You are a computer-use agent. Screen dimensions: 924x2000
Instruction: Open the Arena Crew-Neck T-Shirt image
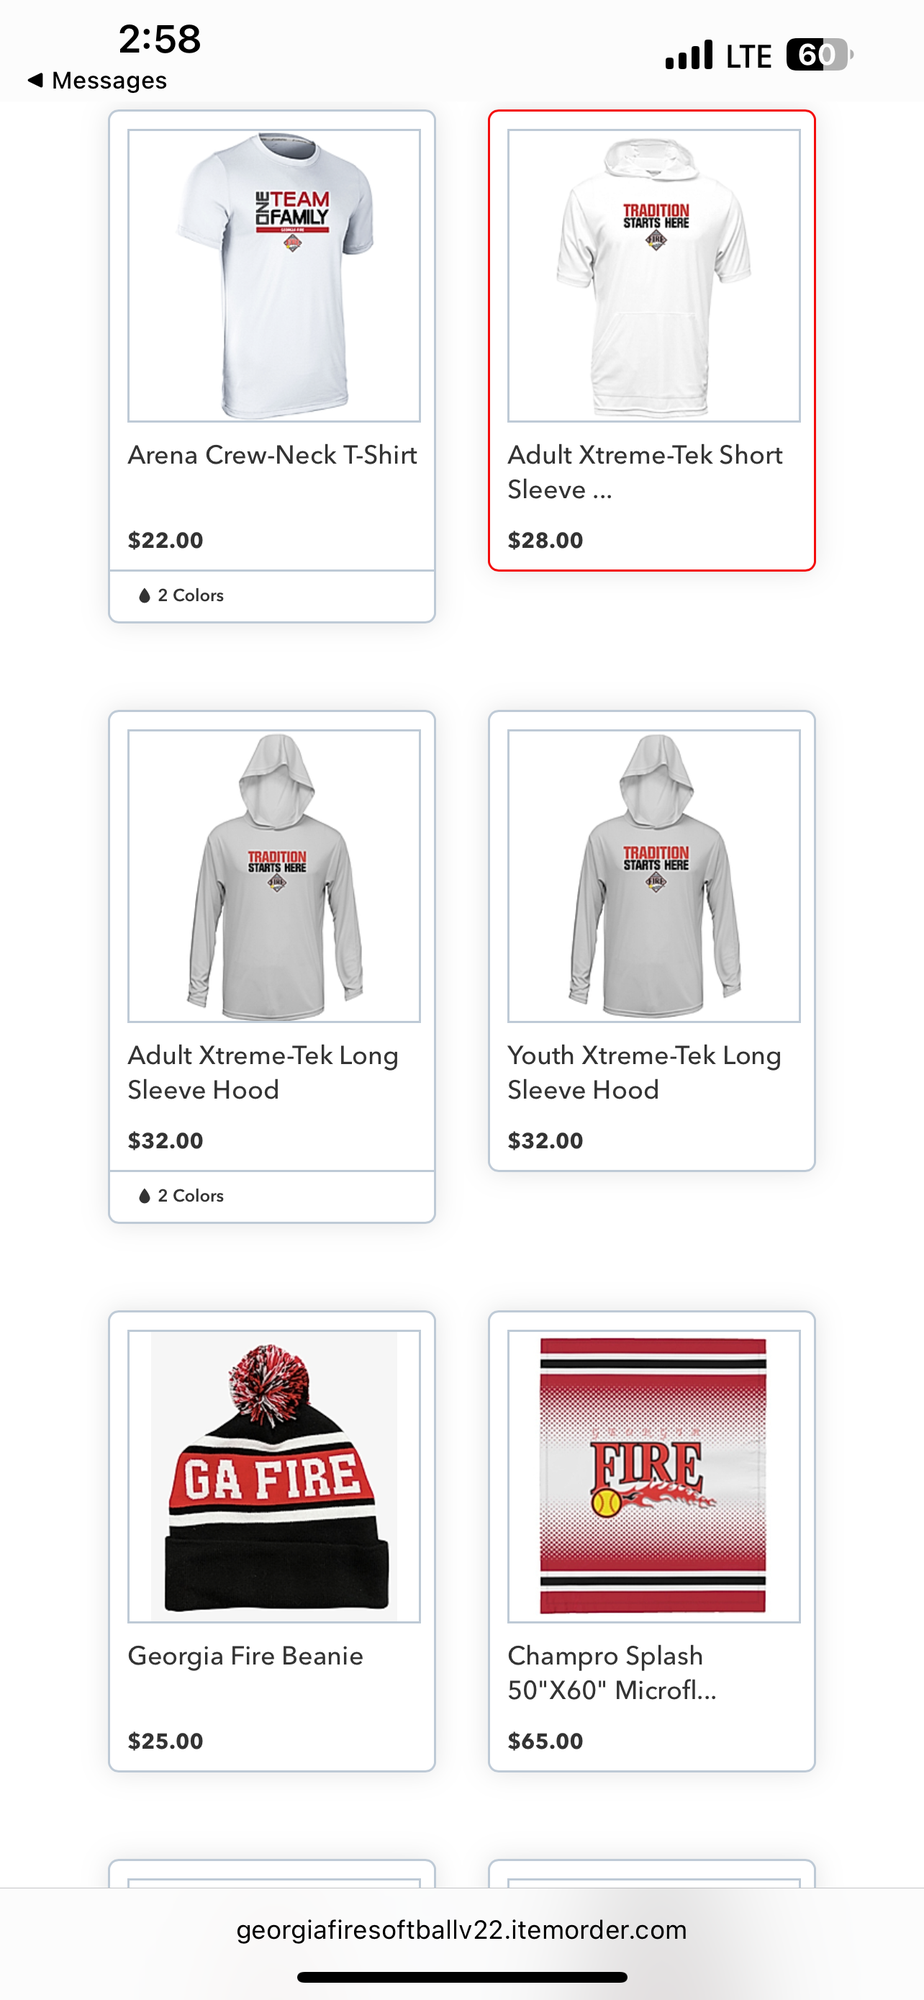[x=274, y=276]
